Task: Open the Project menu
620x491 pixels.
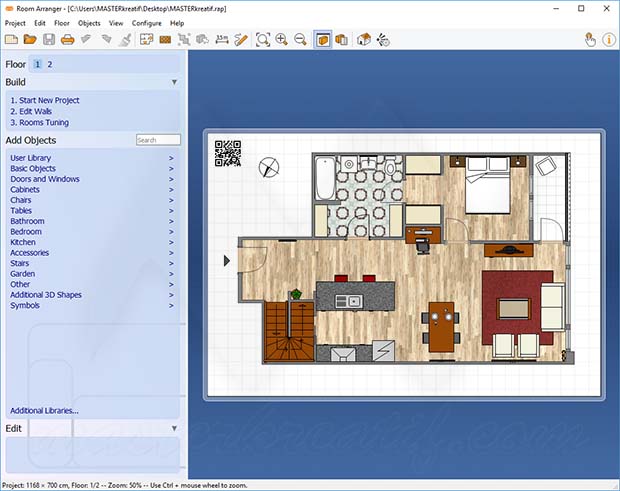Action: click(x=15, y=23)
